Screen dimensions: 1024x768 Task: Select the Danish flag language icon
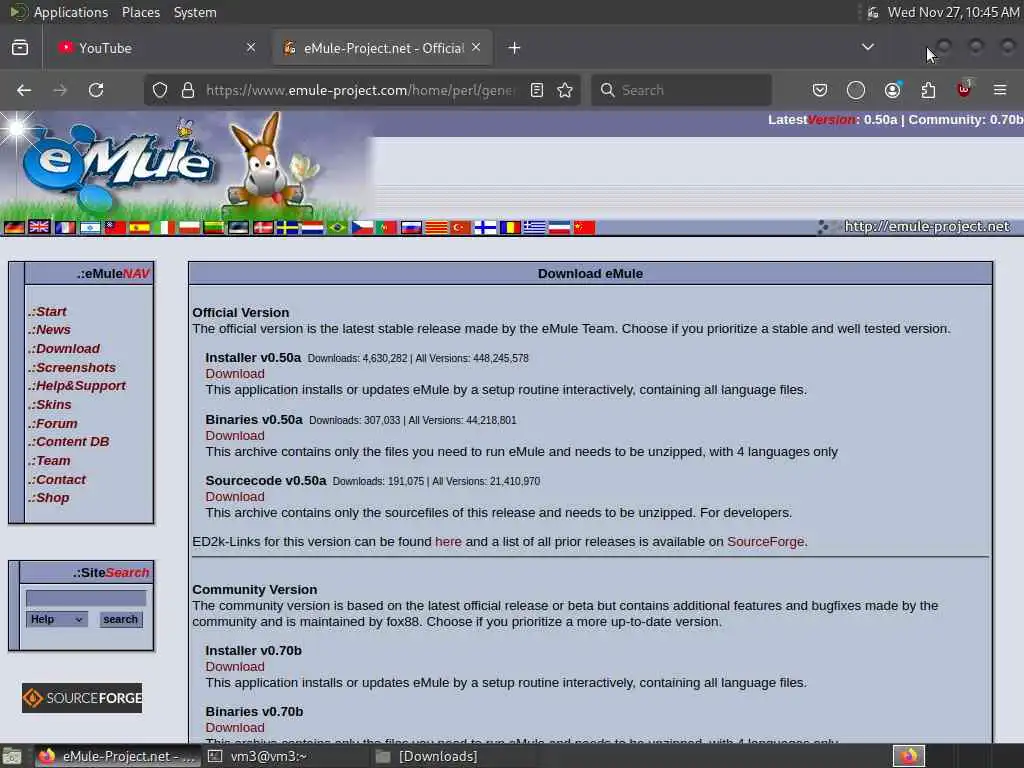coord(263,227)
